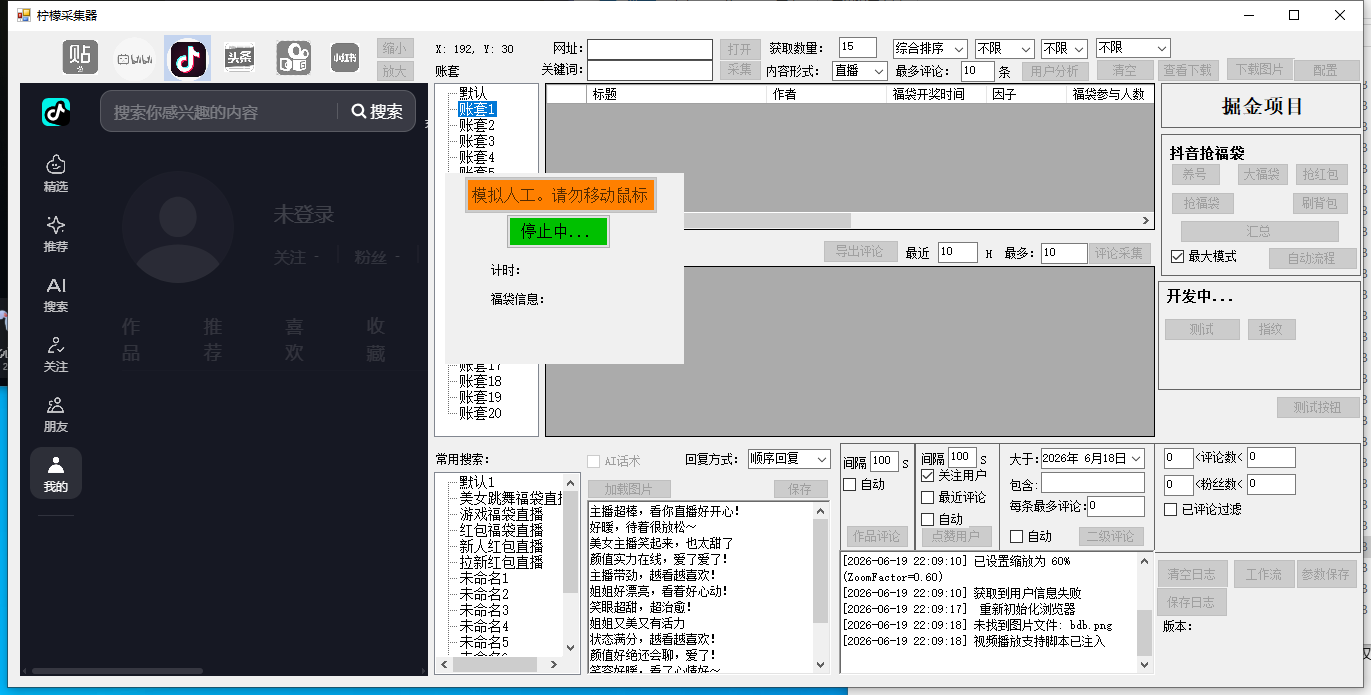
Task: Click the green 停止中... button
Action: 558,231
